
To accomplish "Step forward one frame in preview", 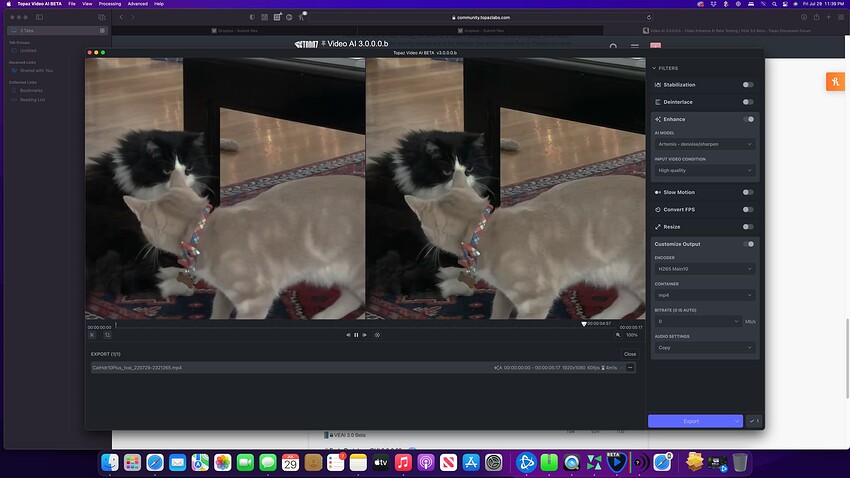I will click(x=365, y=335).
